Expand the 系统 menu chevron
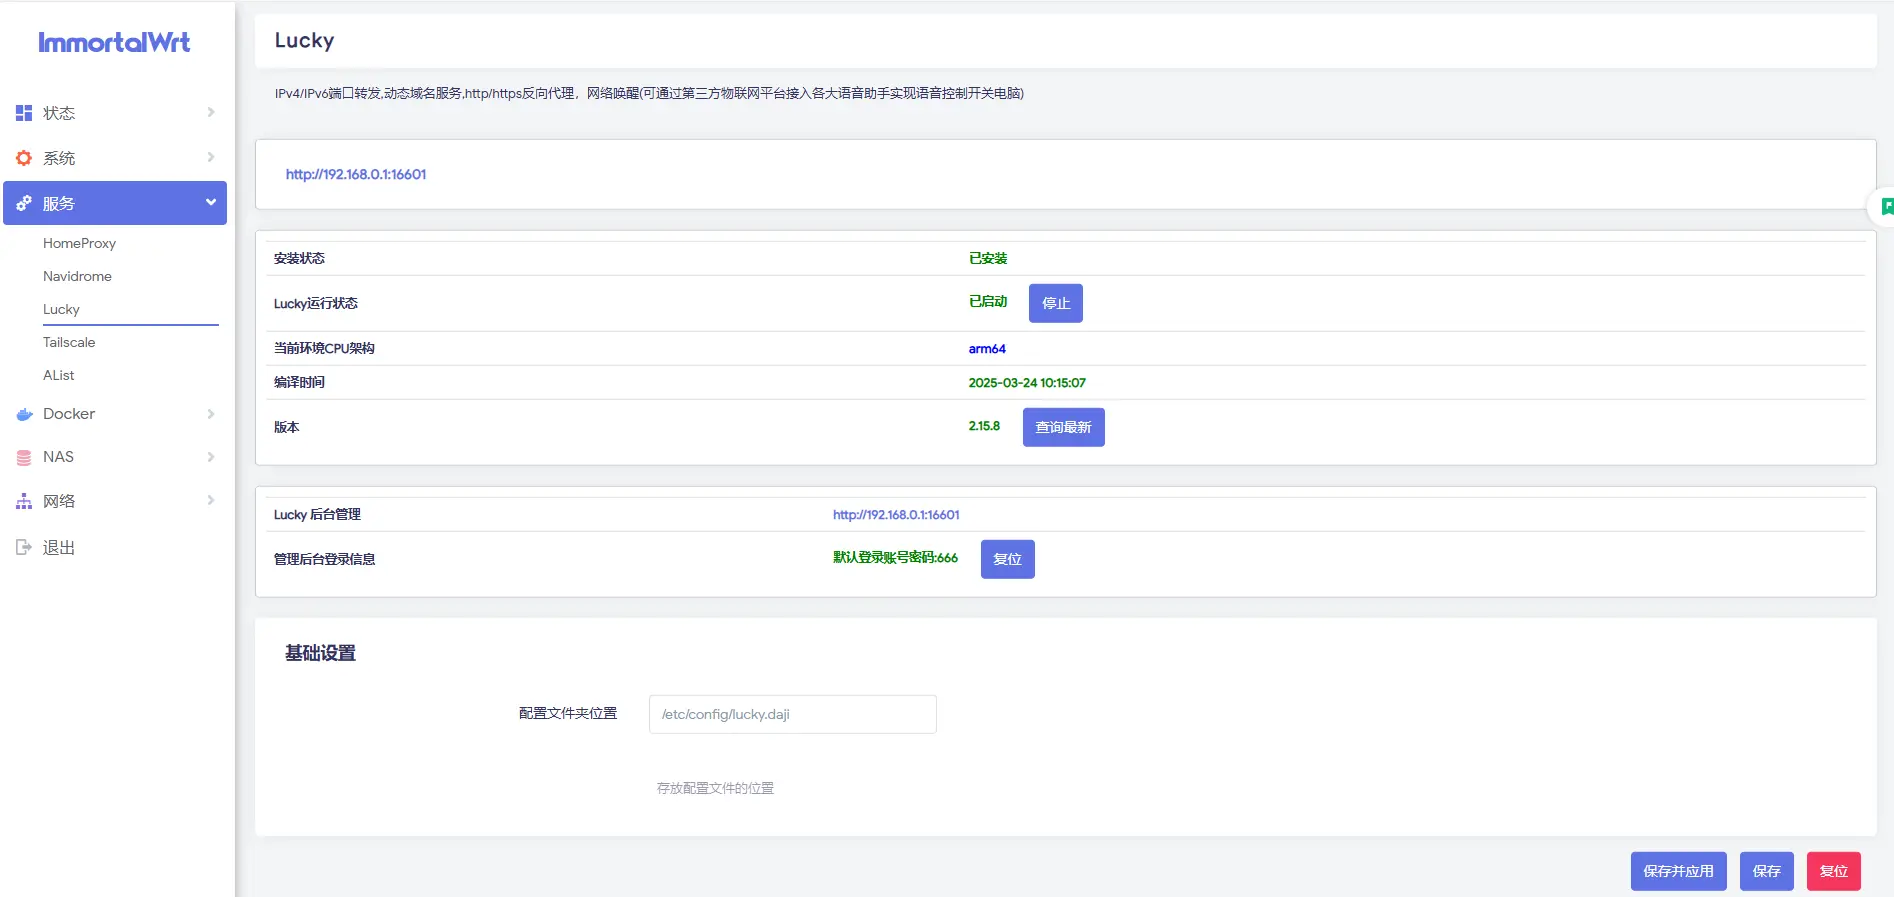 (x=211, y=157)
